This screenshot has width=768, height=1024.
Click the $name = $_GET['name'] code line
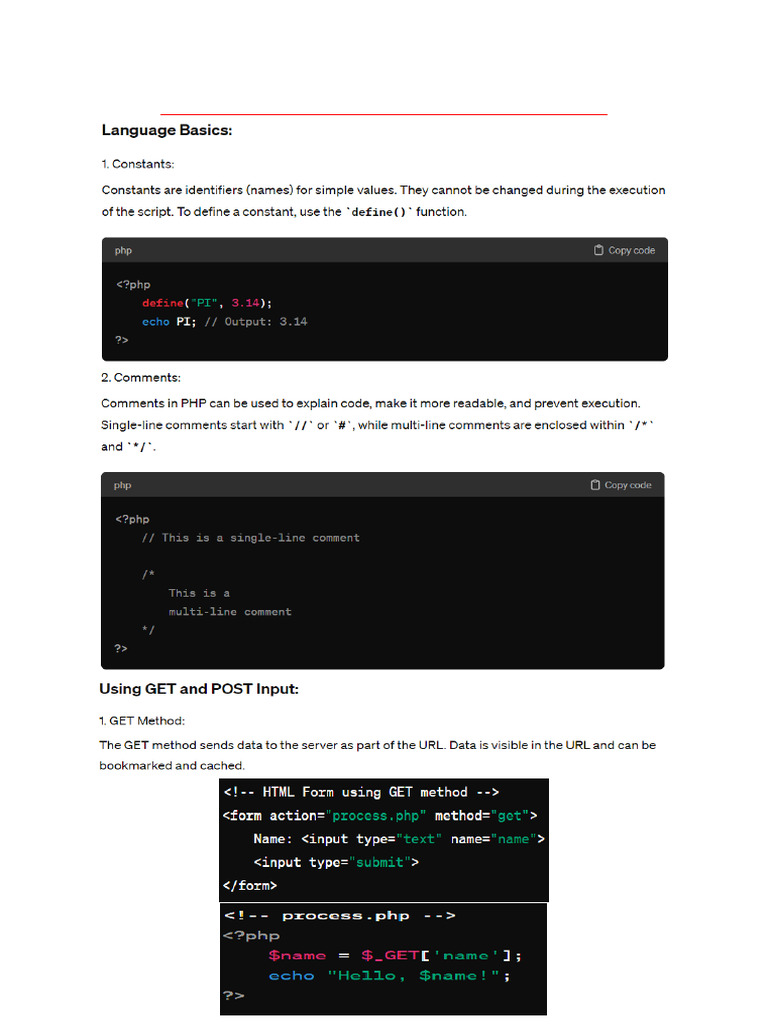click(394, 955)
